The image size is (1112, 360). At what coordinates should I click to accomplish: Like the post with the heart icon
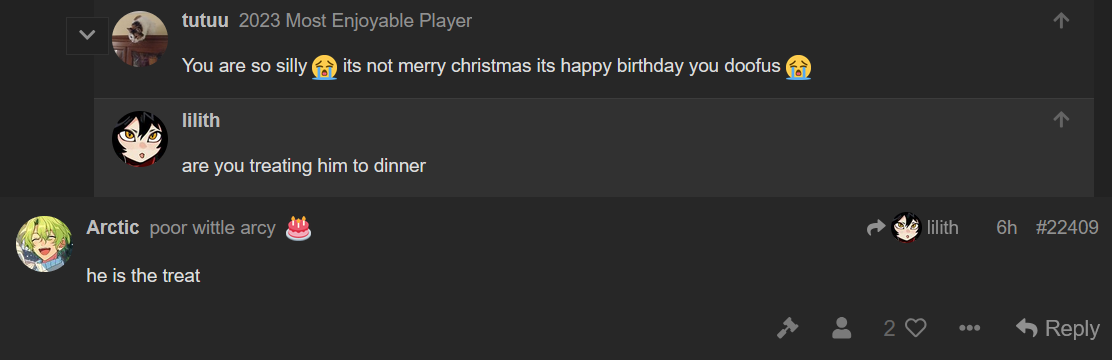pyautogui.click(x=916, y=328)
